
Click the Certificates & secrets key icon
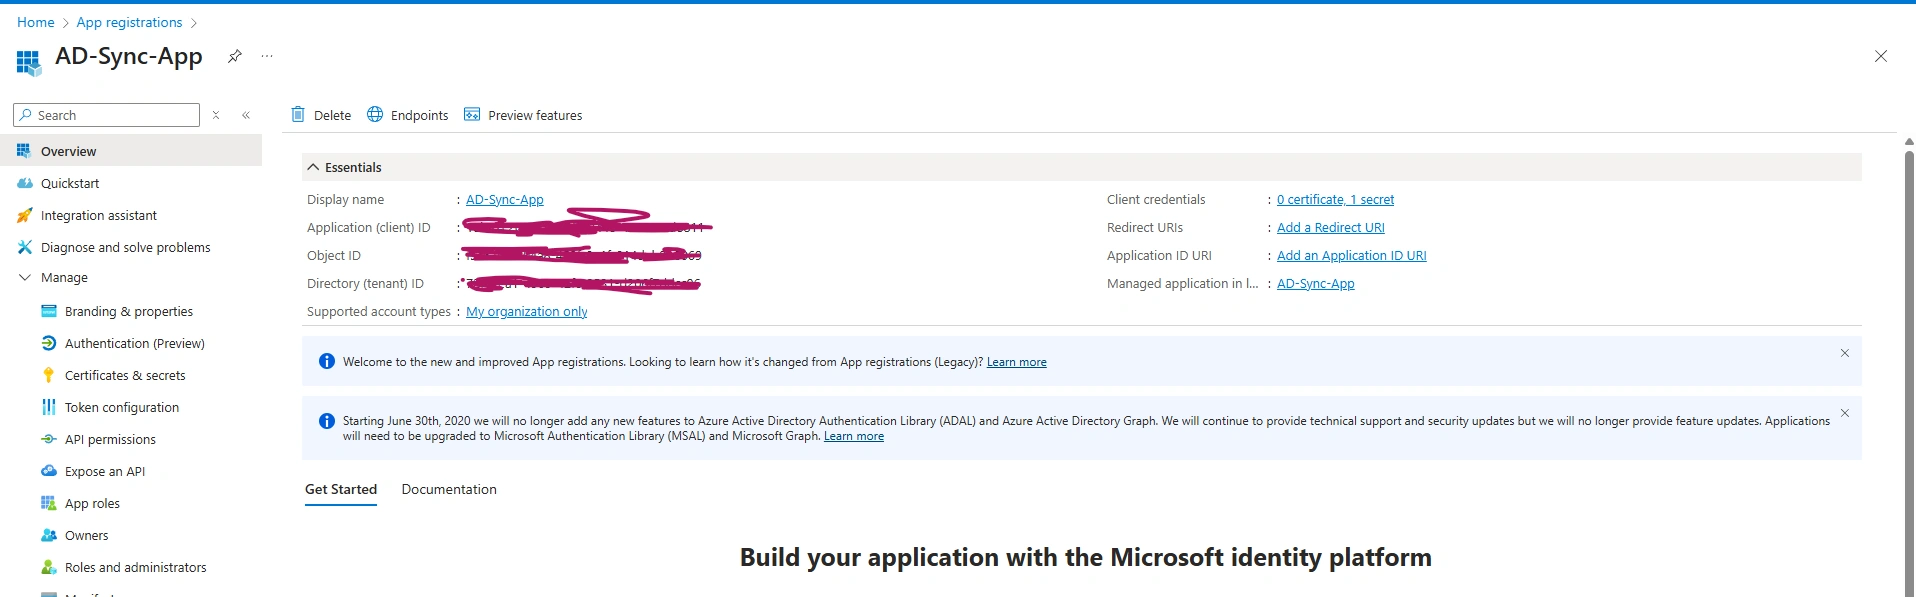point(49,375)
